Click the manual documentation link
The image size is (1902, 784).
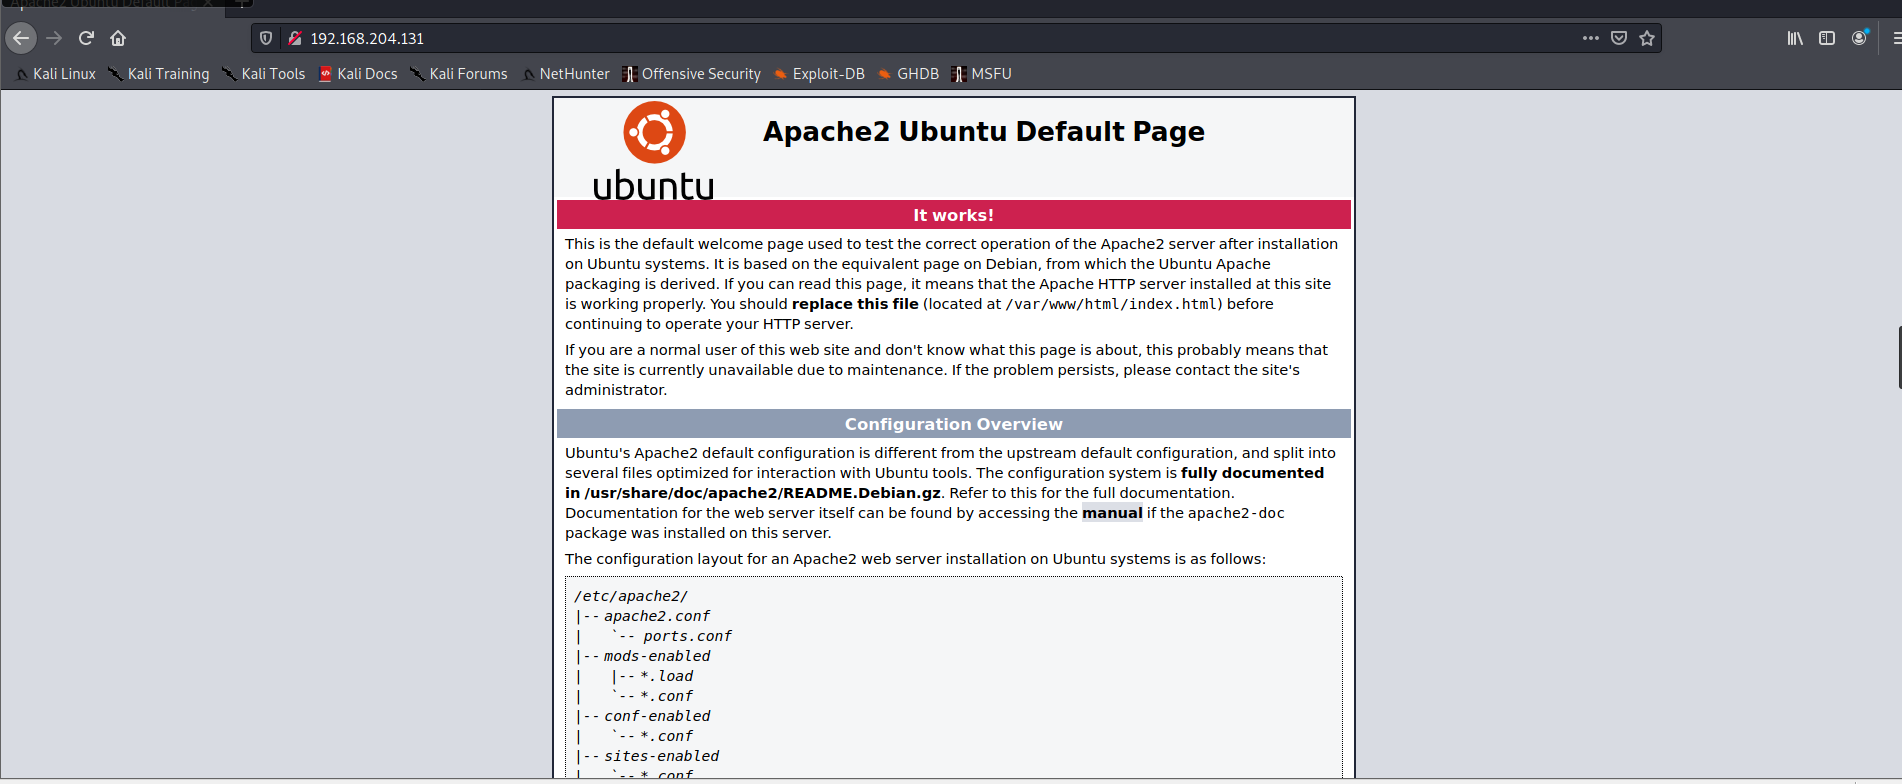point(1112,513)
